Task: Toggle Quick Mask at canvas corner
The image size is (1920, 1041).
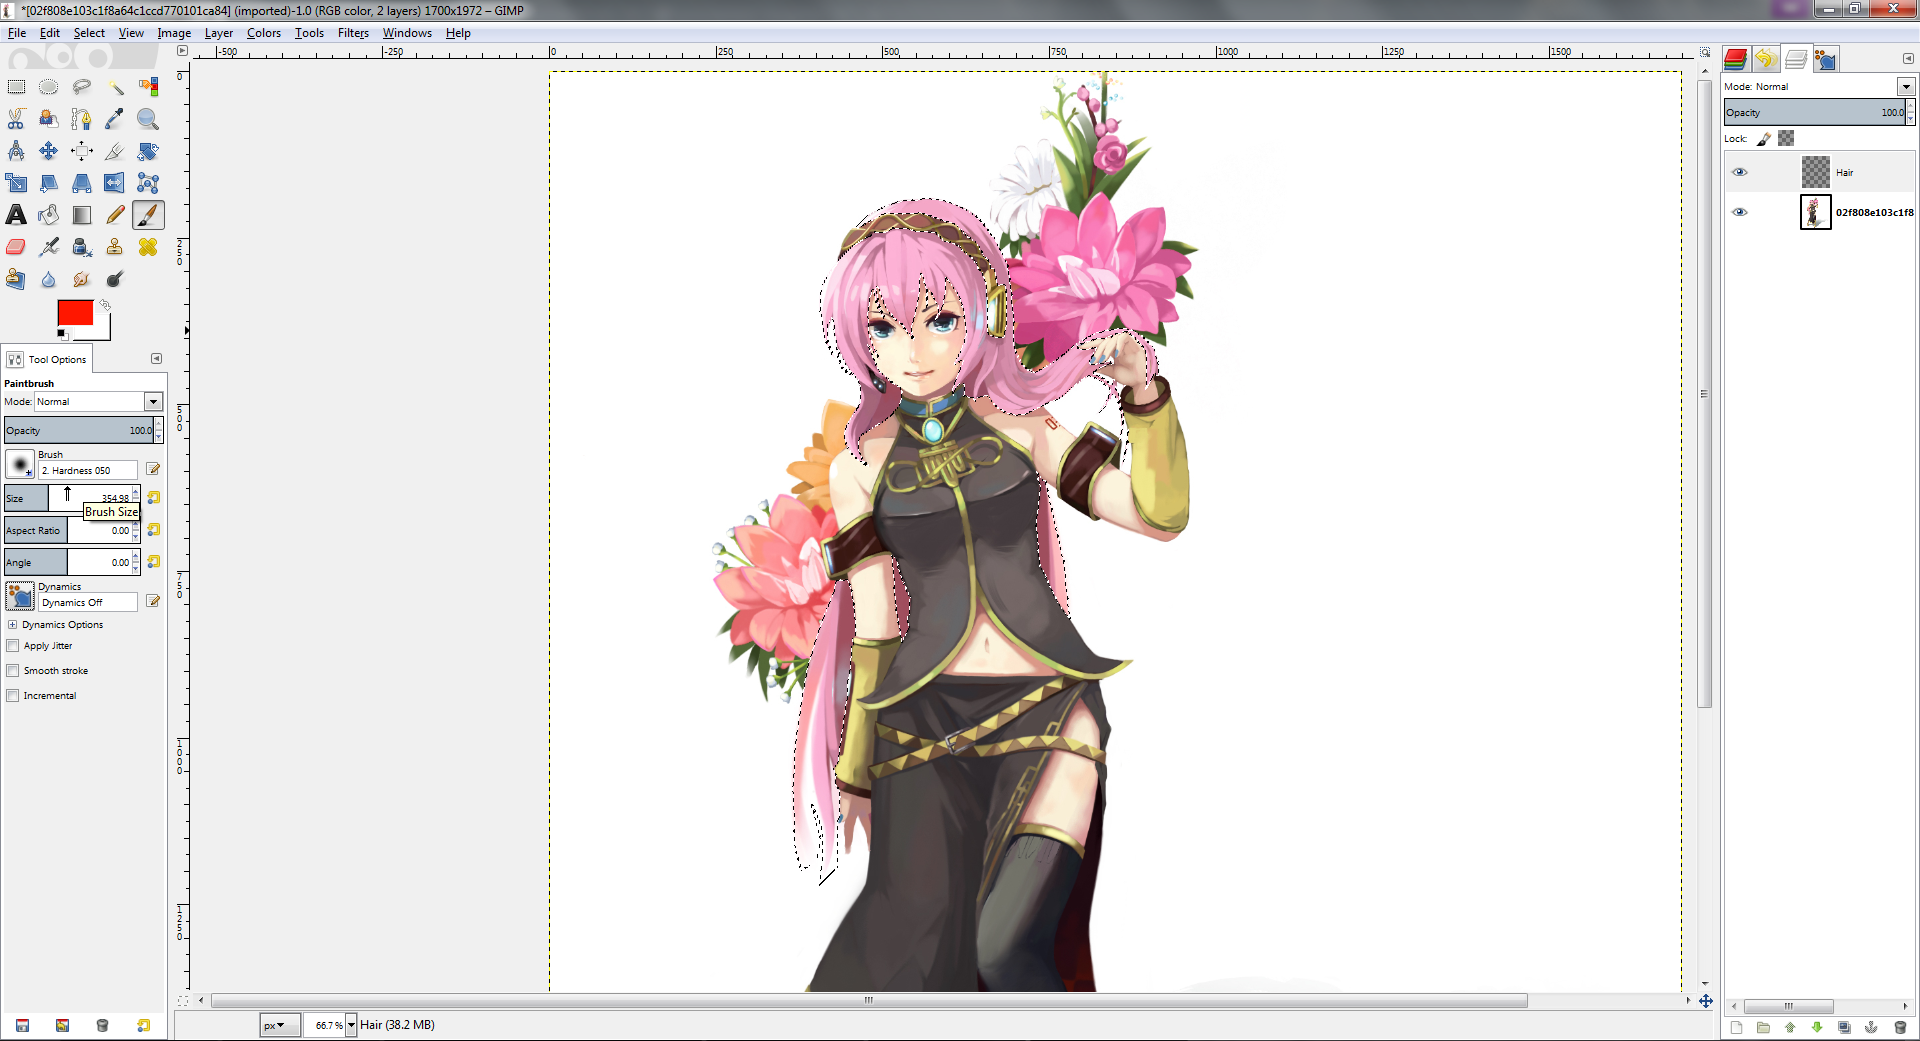Action: (x=183, y=1000)
